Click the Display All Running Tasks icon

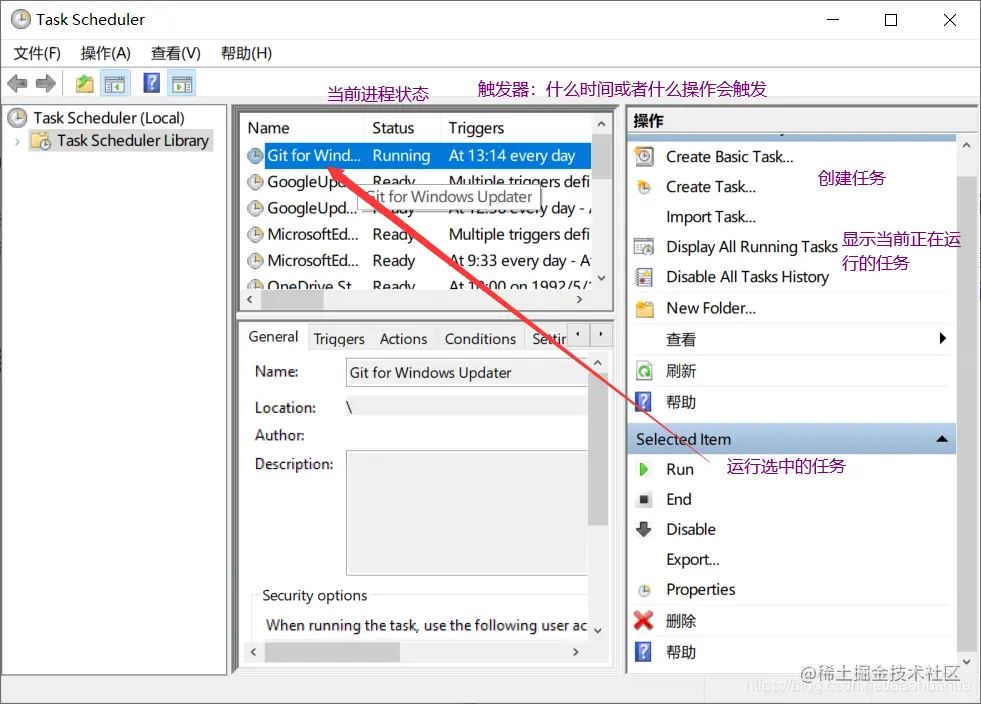pos(644,247)
